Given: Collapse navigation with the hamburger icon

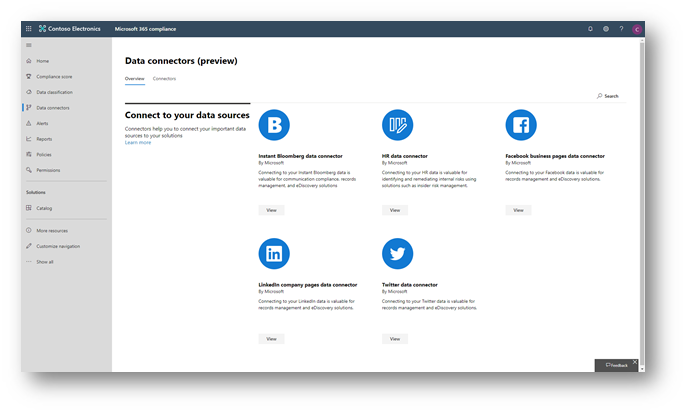Looking at the screenshot, I should click(29, 45).
